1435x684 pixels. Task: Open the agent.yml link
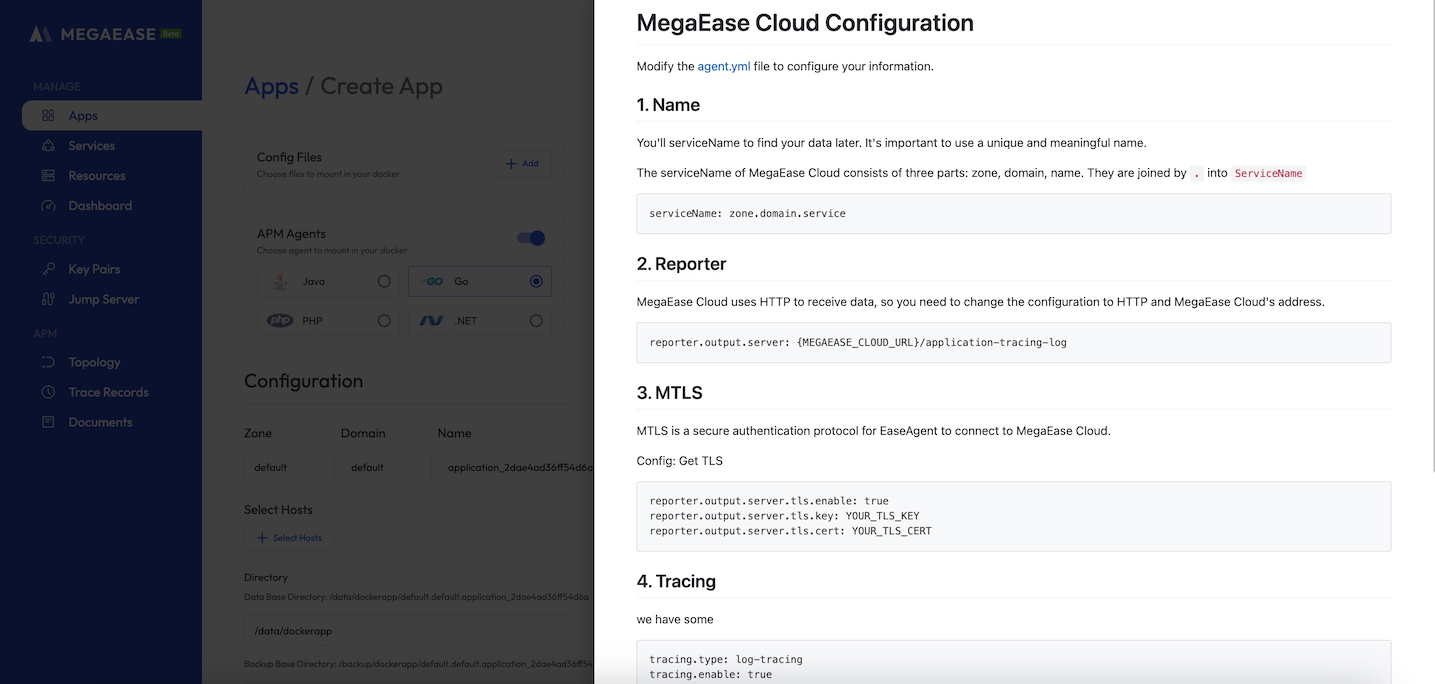click(x=724, y=67)
